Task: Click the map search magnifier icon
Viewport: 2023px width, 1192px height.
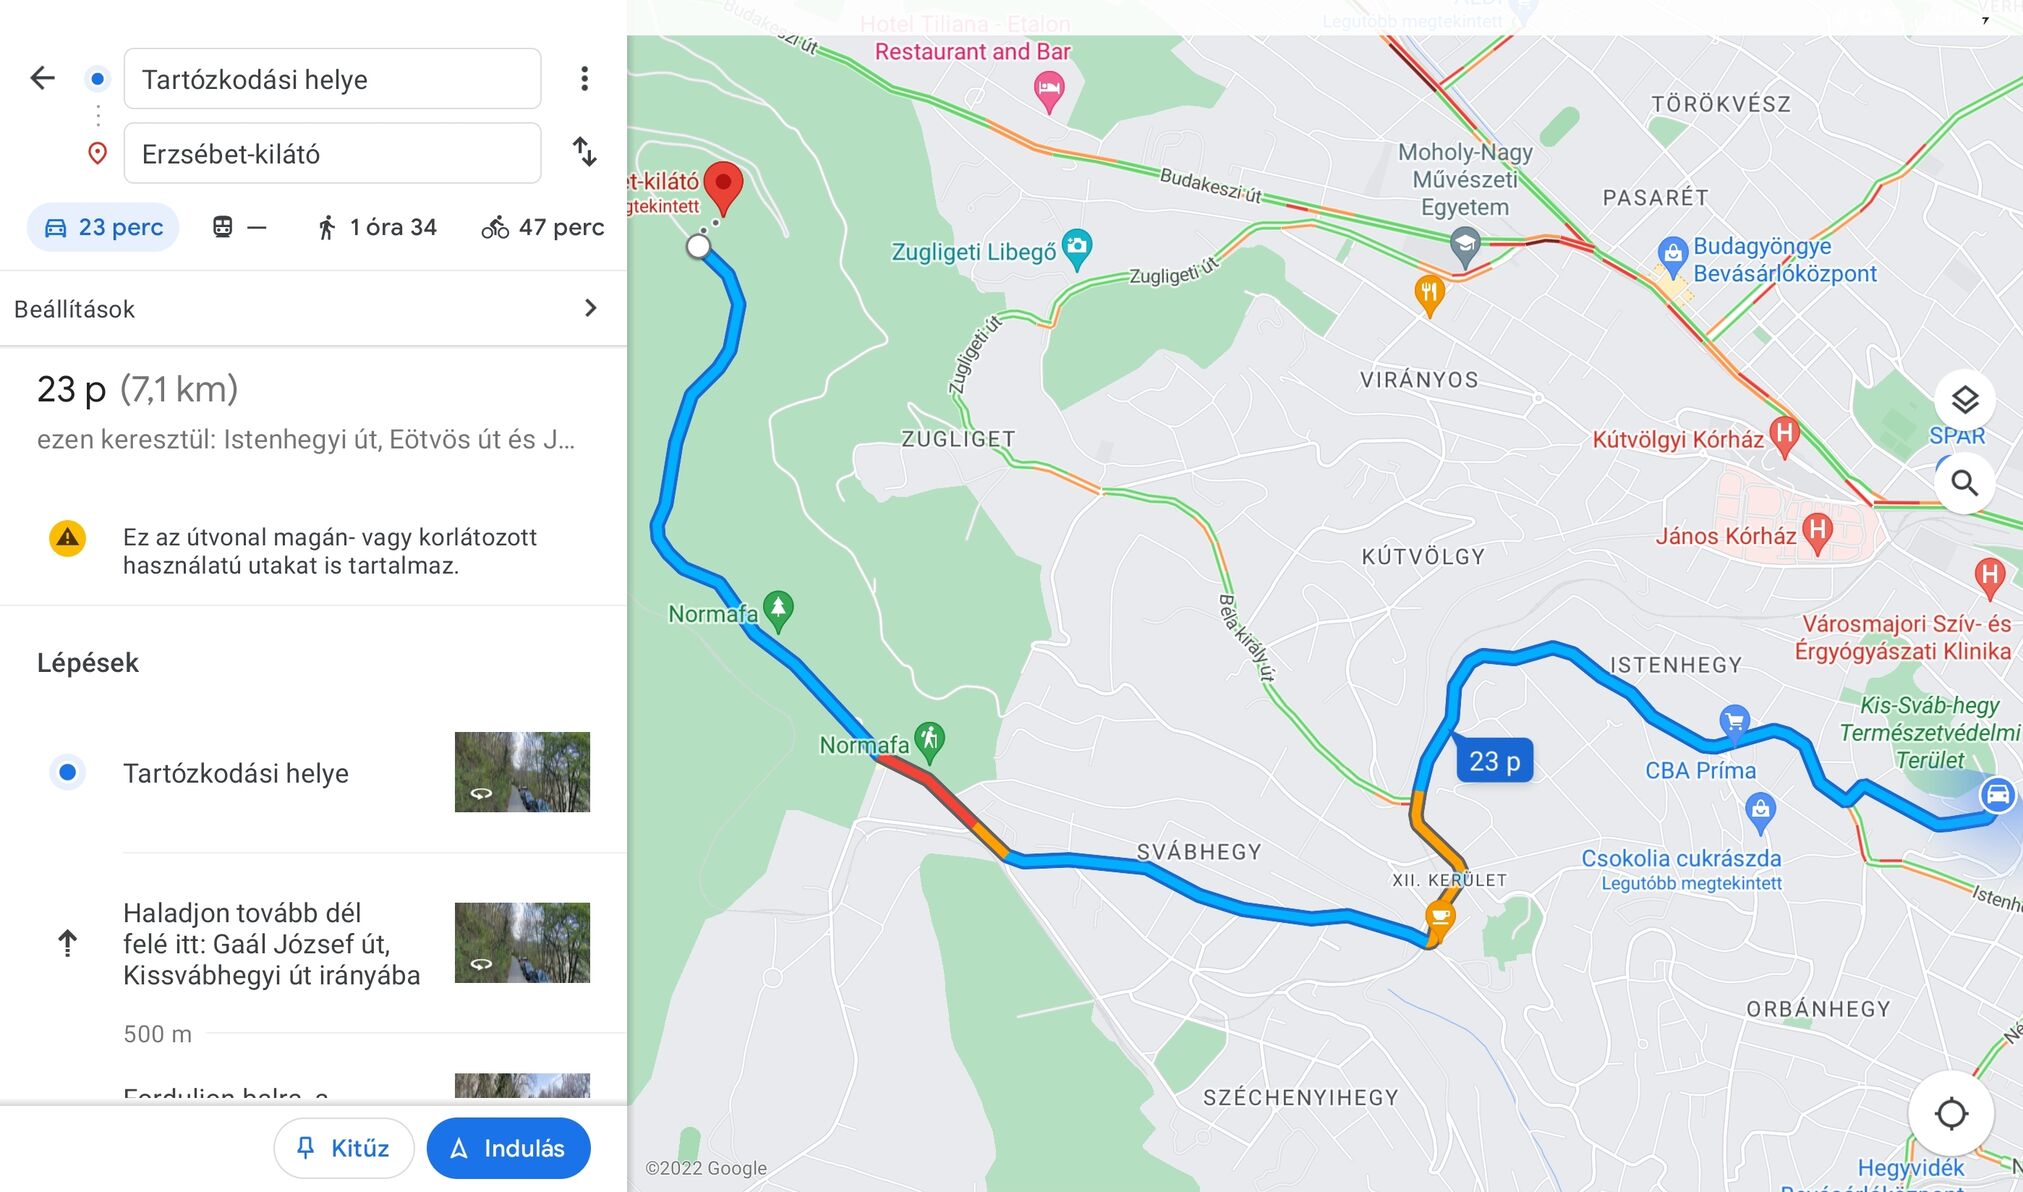Action: point(1964,484)
